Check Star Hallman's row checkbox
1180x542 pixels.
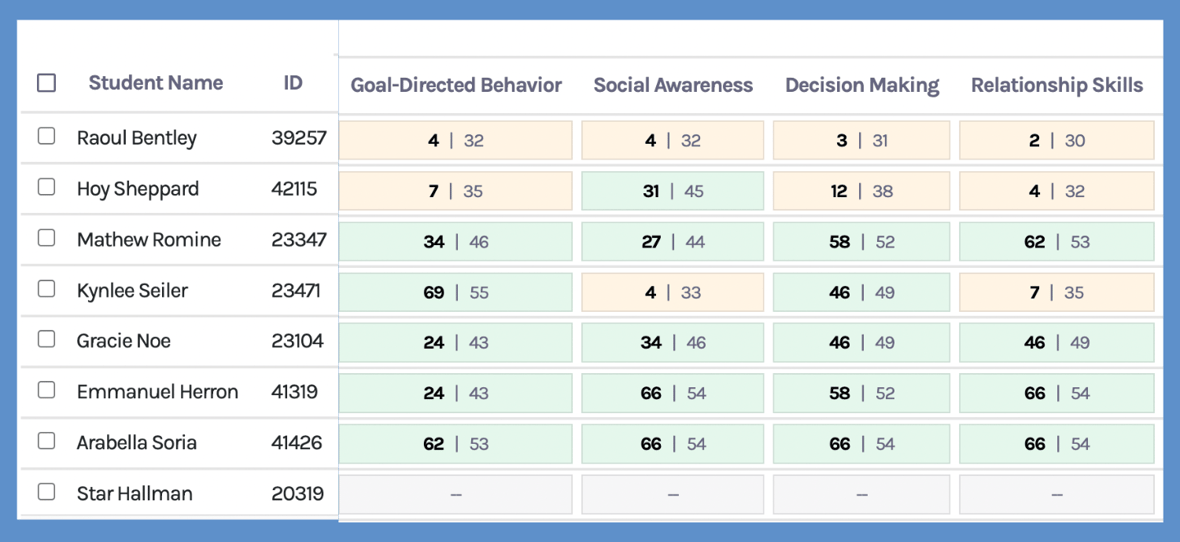47,491
